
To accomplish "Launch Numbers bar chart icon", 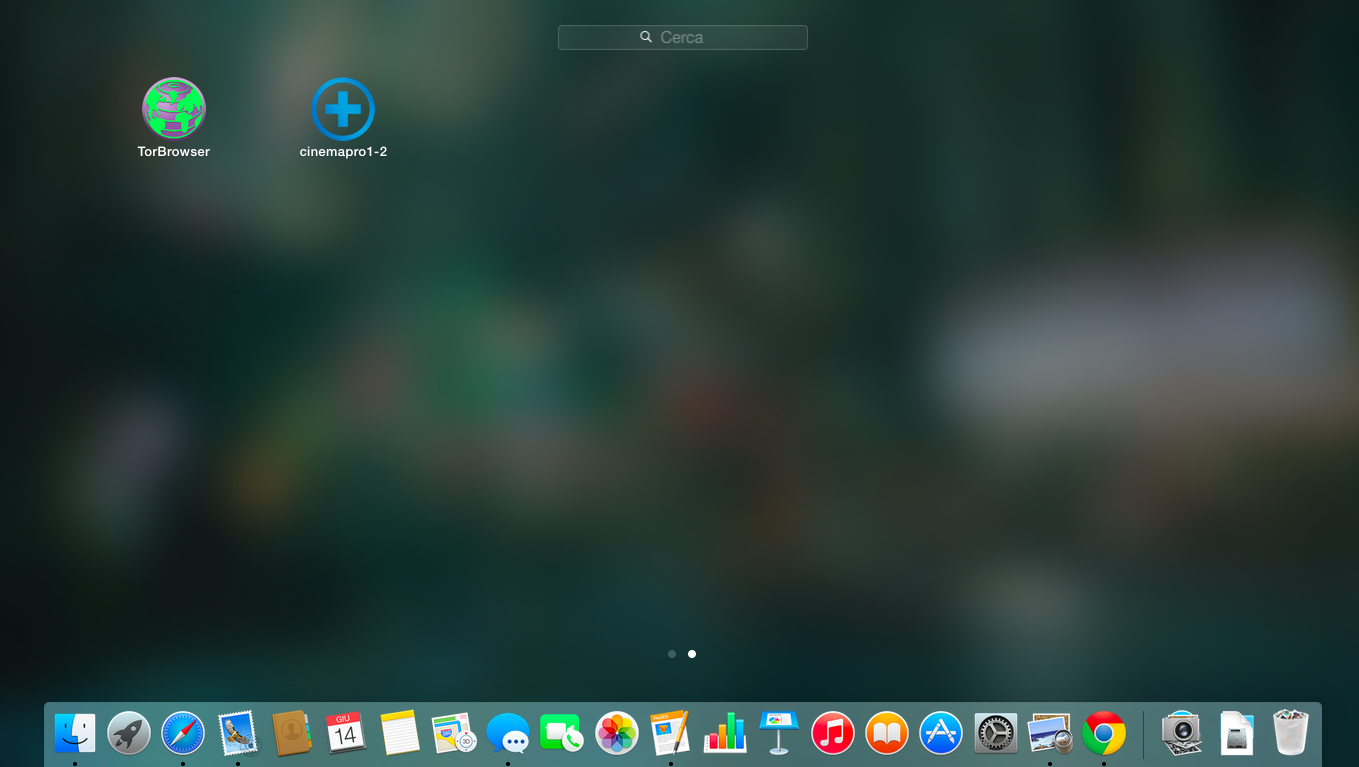I will point(725,734).
